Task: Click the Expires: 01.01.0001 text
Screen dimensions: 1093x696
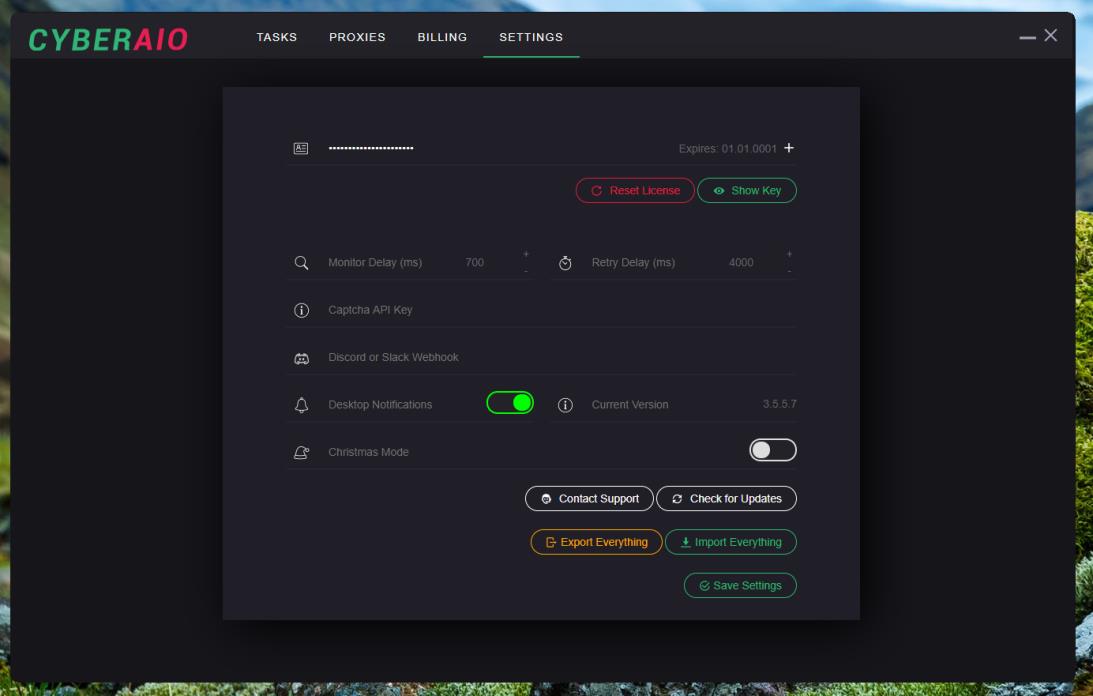Action: point(727,149)
